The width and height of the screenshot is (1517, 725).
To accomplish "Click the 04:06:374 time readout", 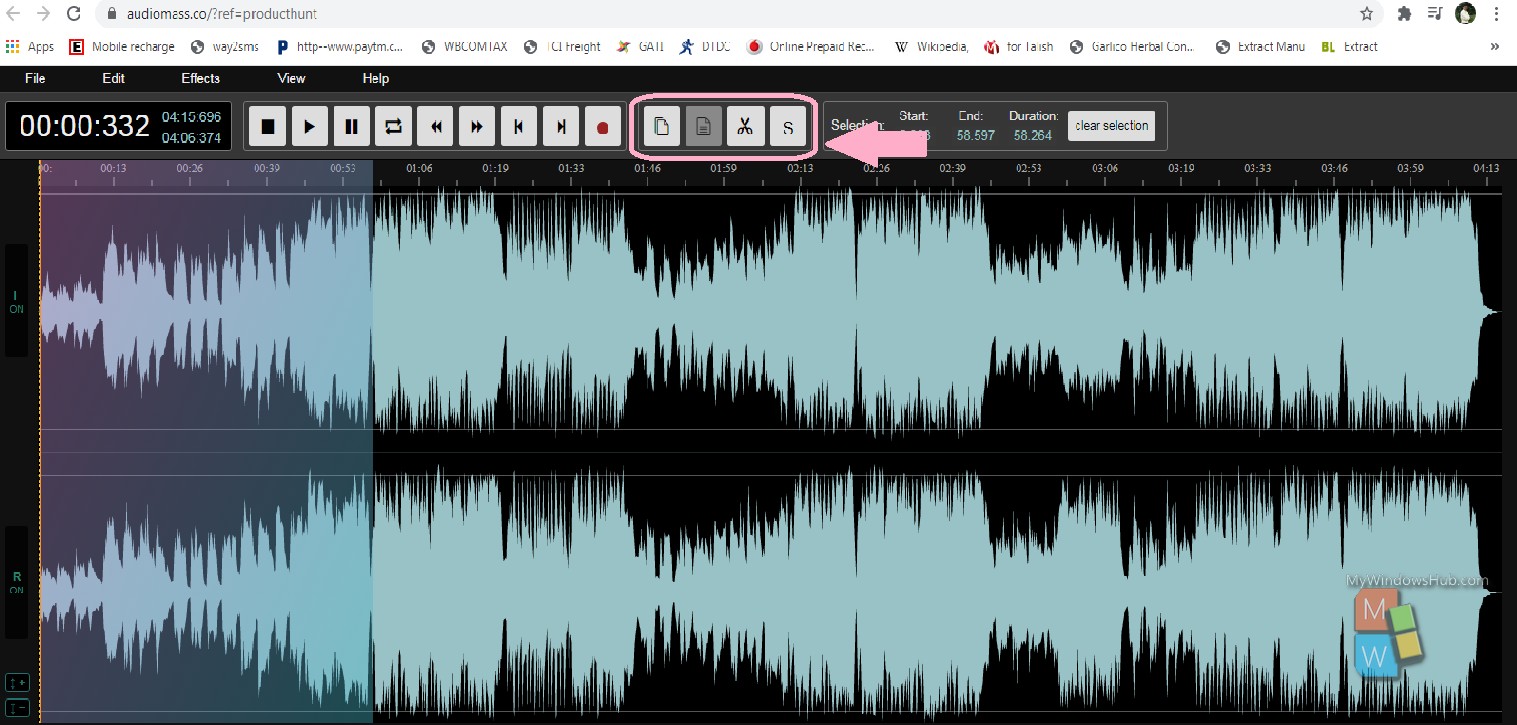I will pos(191,138).
